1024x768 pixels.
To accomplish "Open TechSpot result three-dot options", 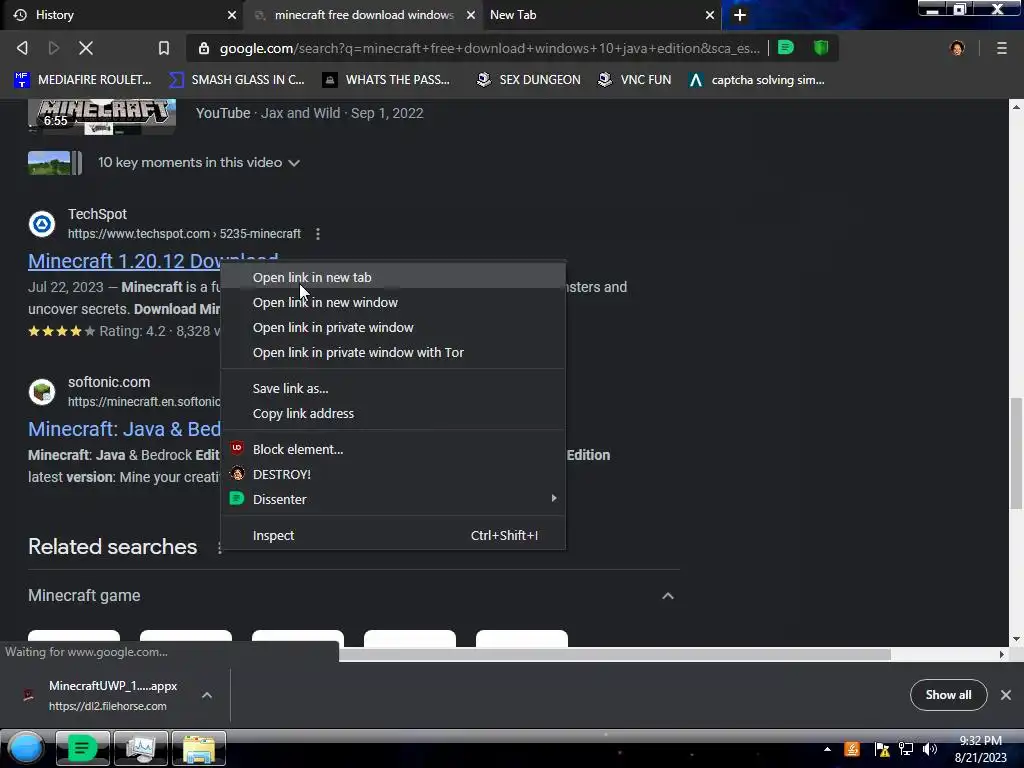I will coord(317,234).
